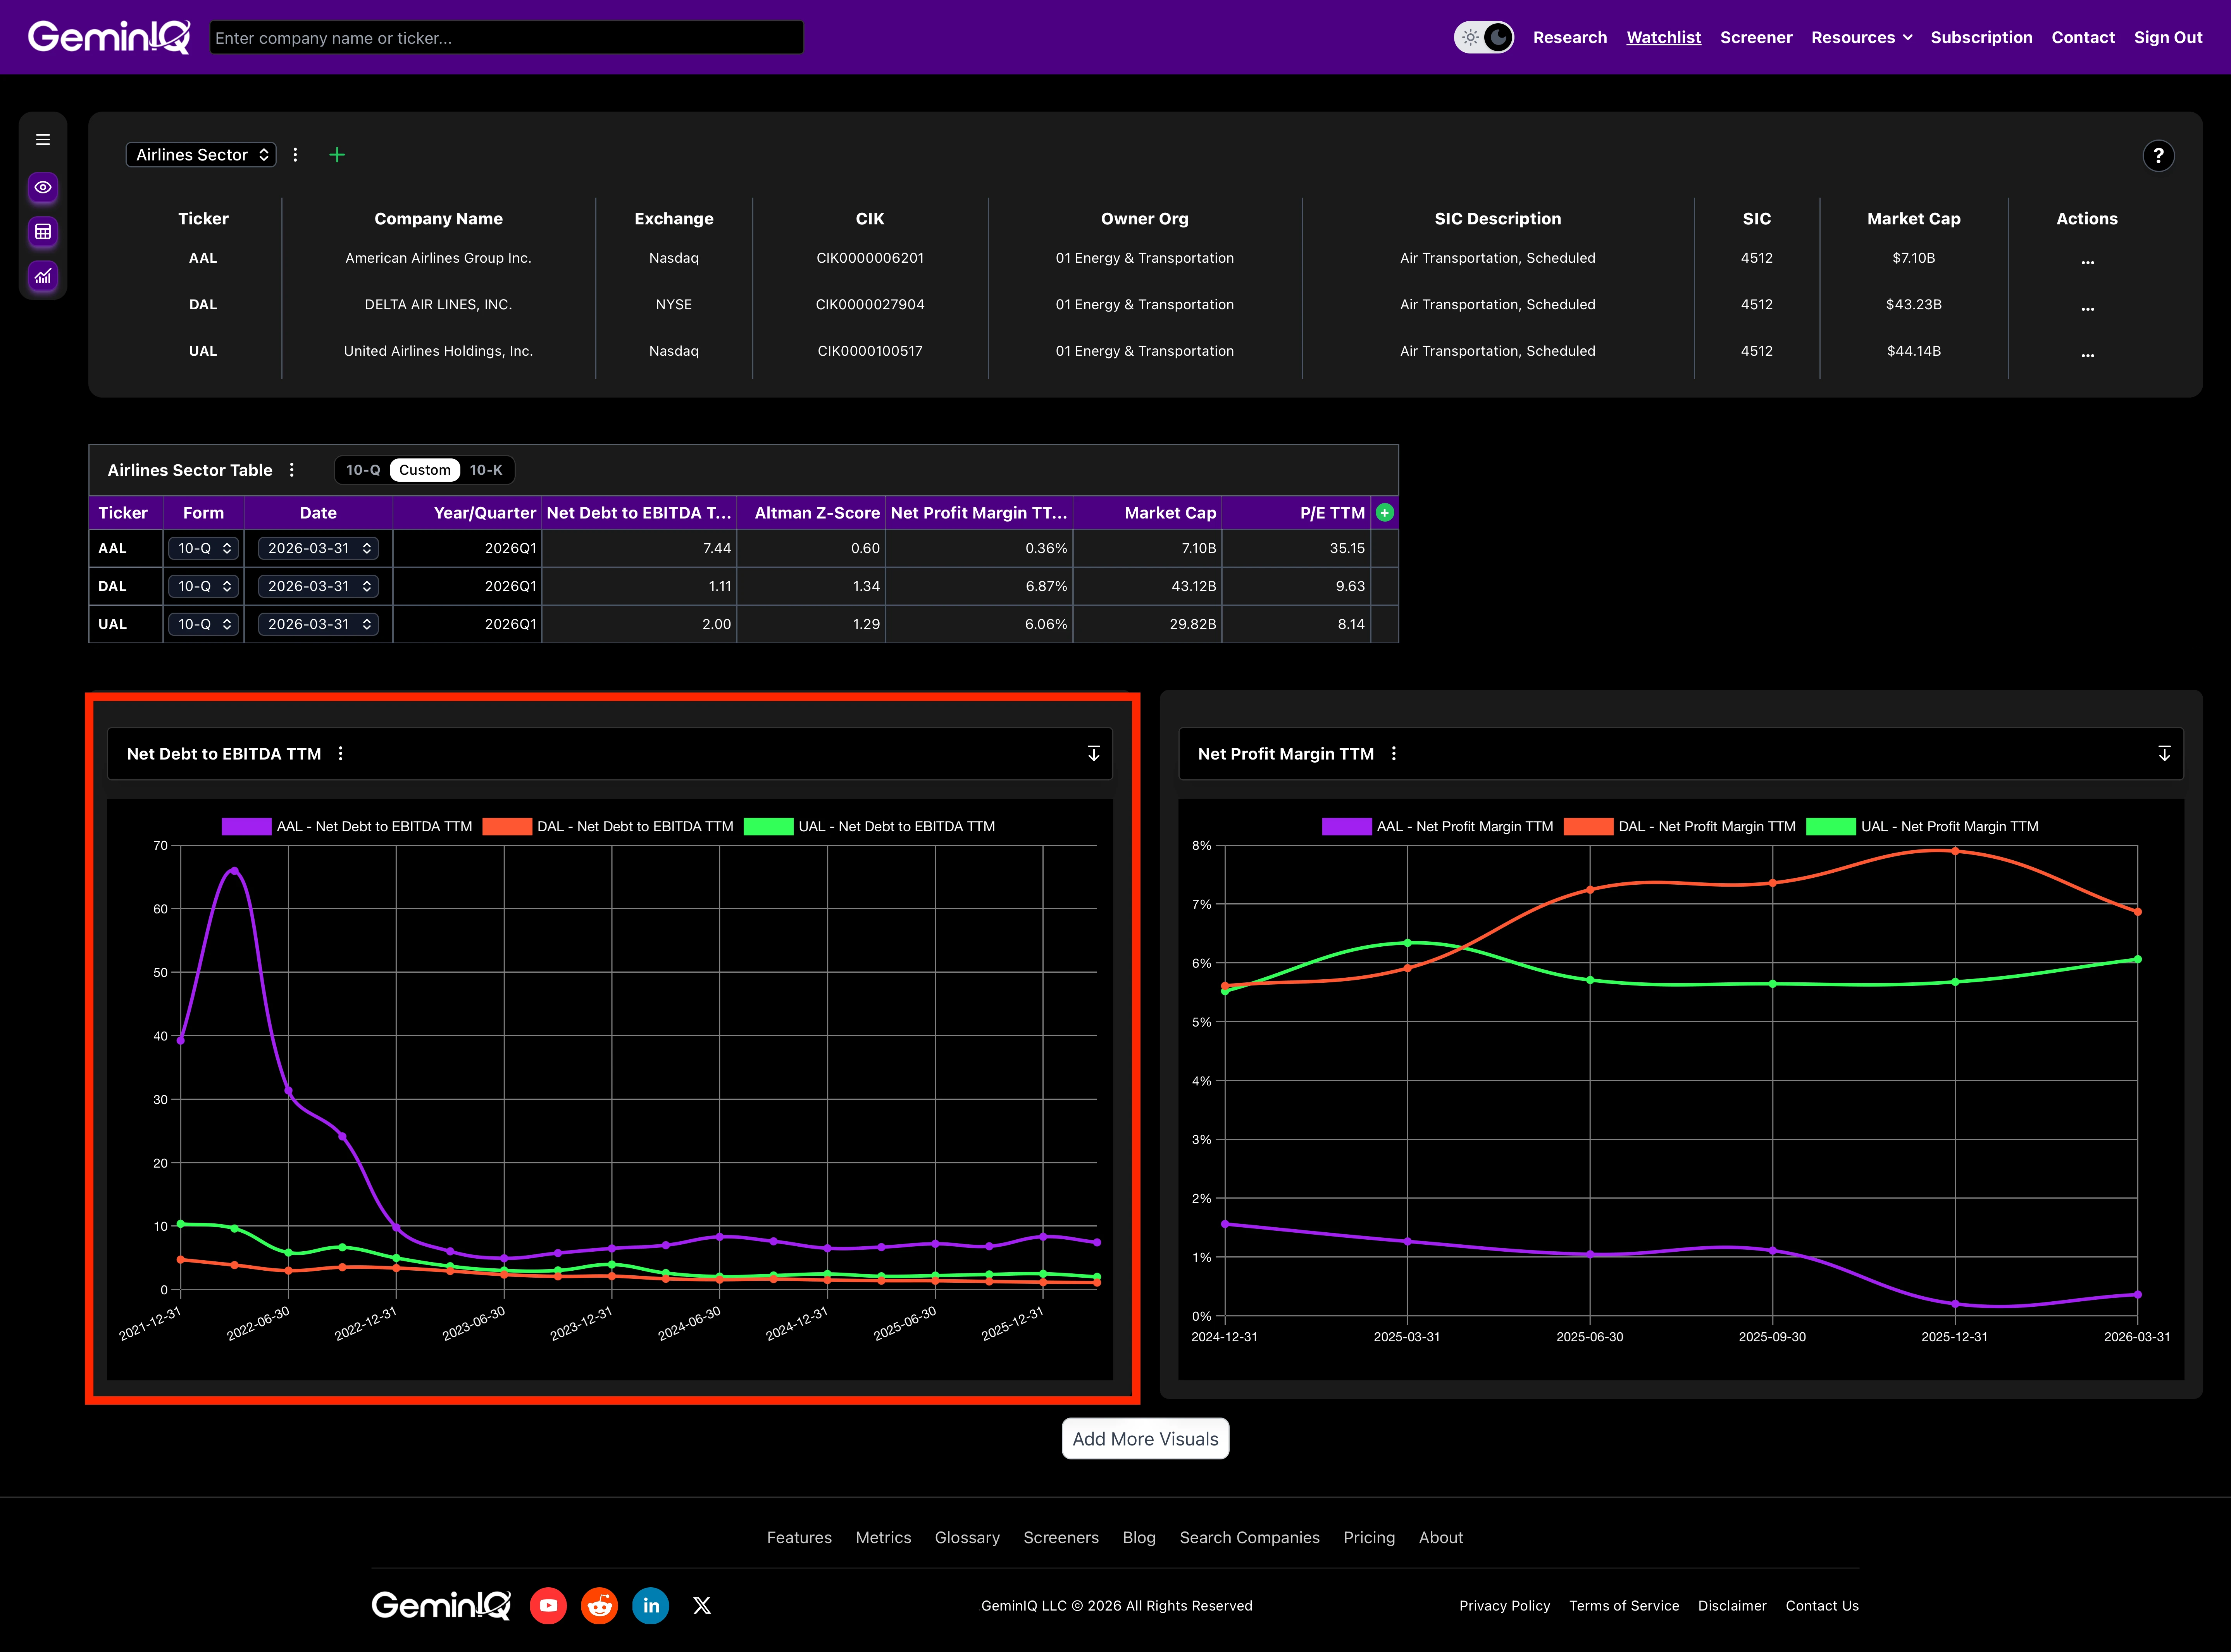Viewport: 2231px width, 1652px height.
Task: Sort table by Market Cap column header
Action: pos(1147,513)
